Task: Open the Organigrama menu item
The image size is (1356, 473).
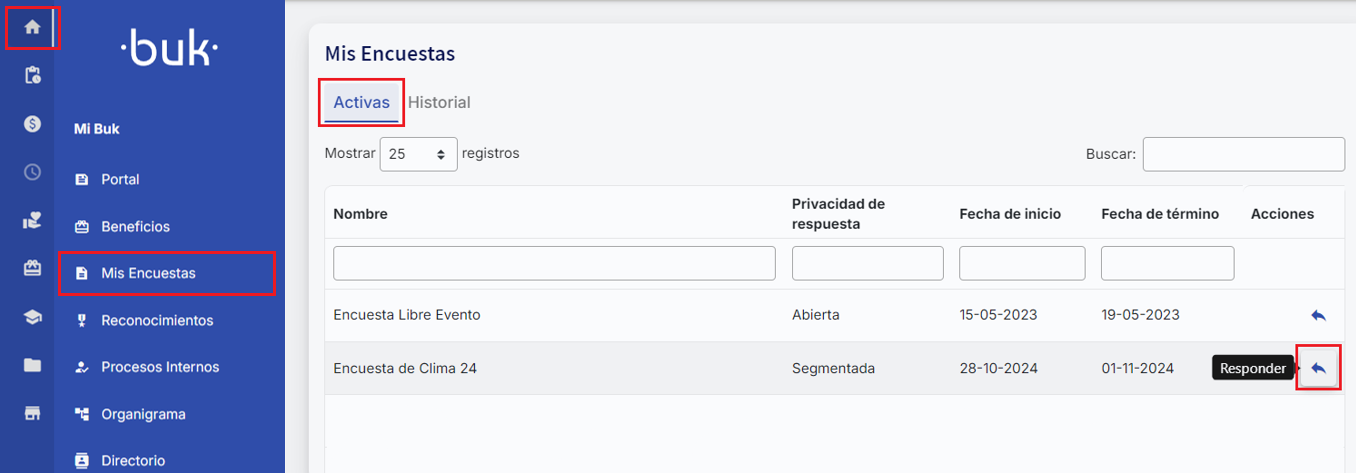Action: [x=143, y=414]
